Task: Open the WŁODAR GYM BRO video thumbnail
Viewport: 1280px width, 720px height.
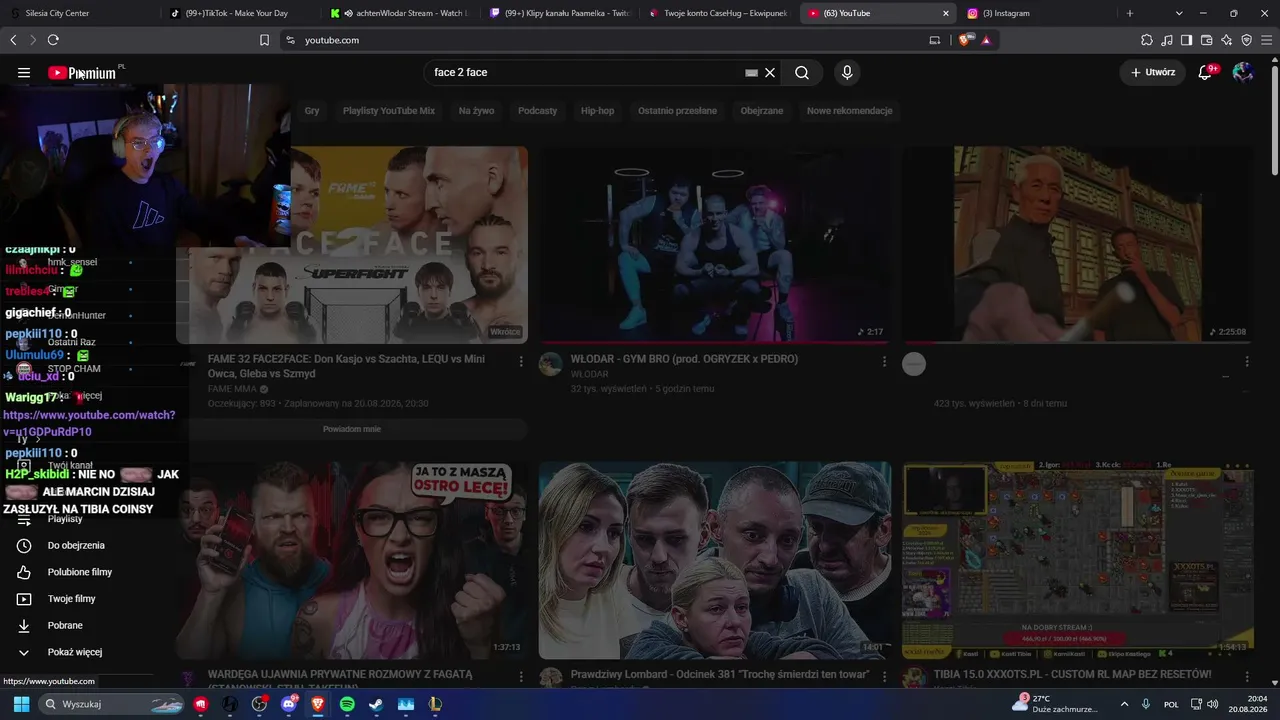Action: pos(716,244)
